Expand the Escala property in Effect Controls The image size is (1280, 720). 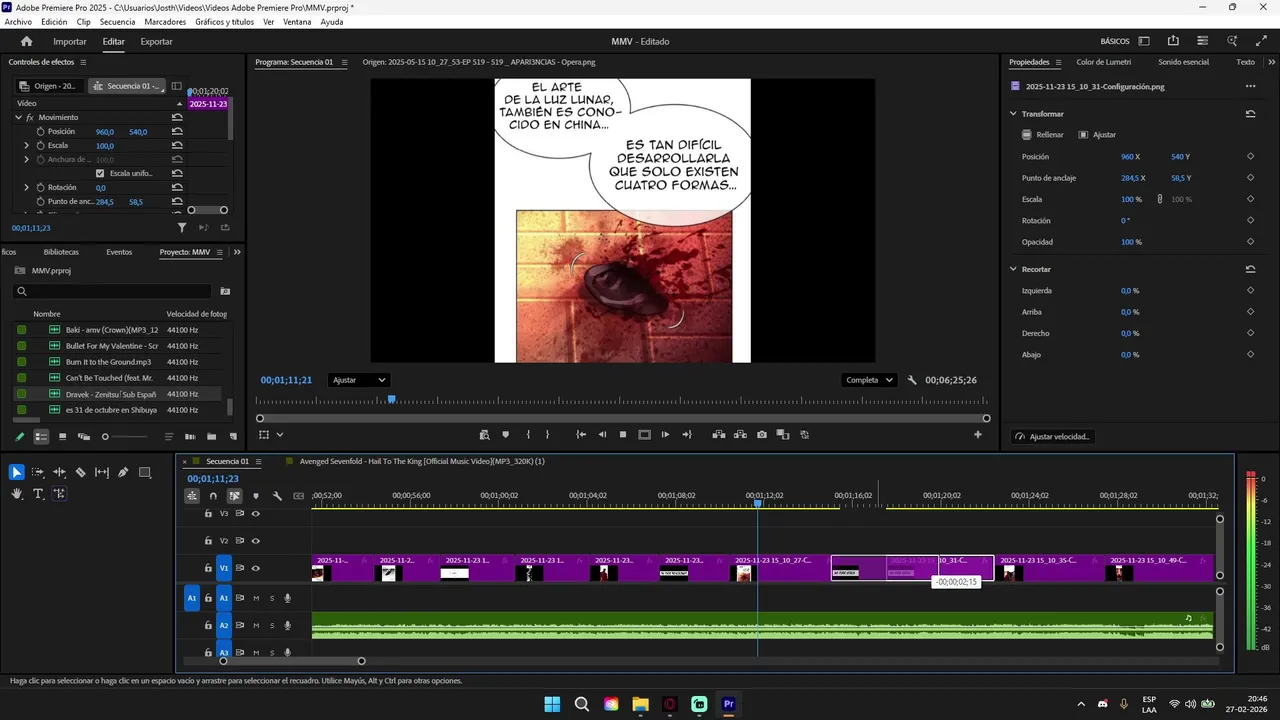pyautogui.click(x=27, y=145)
